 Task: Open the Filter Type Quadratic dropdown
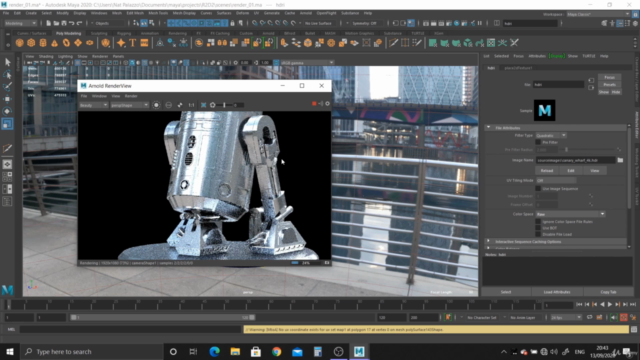click(551, 135)
